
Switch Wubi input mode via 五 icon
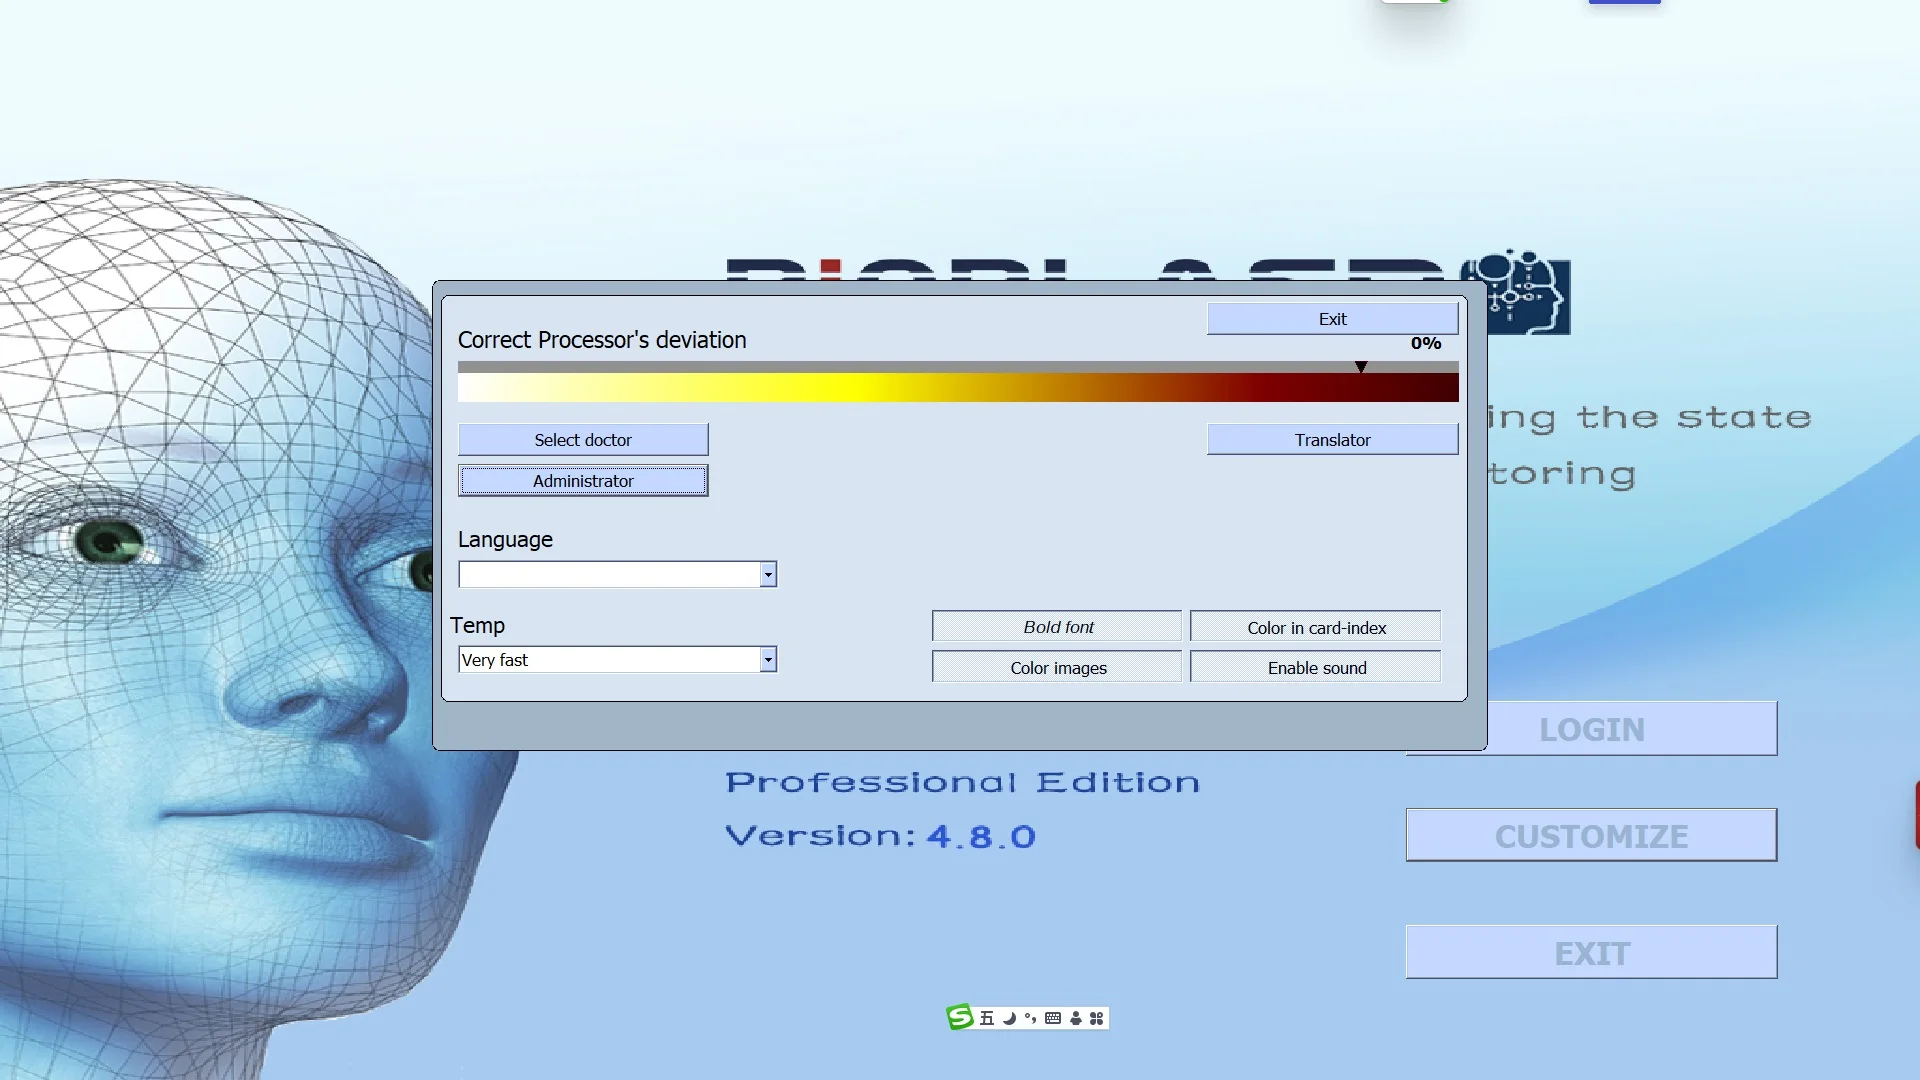click(x=987, y=1018)
